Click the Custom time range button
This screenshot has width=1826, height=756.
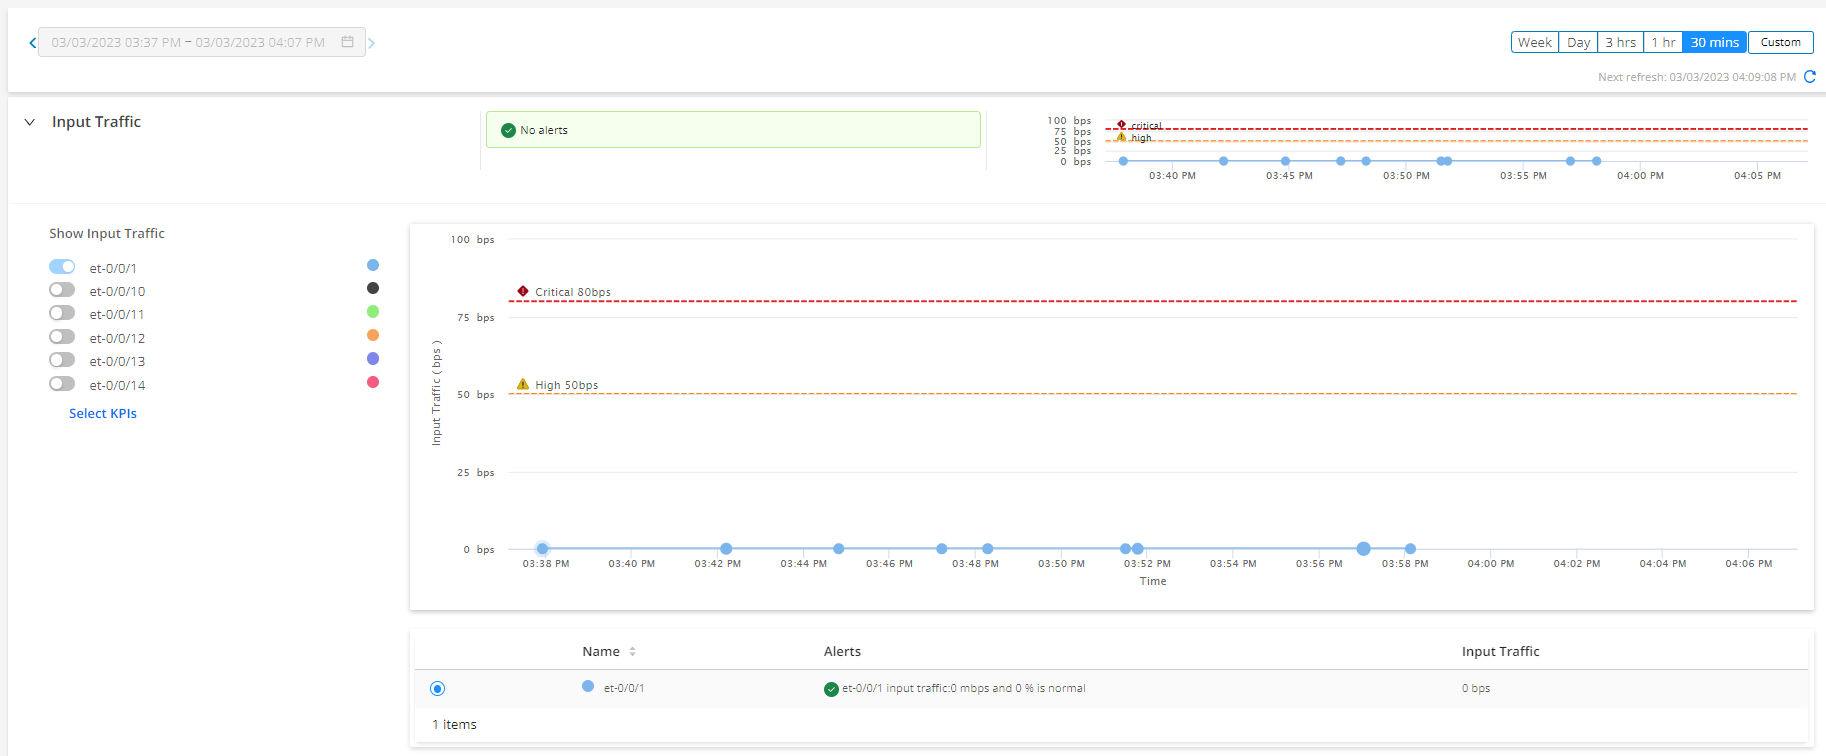(1780, 42)
